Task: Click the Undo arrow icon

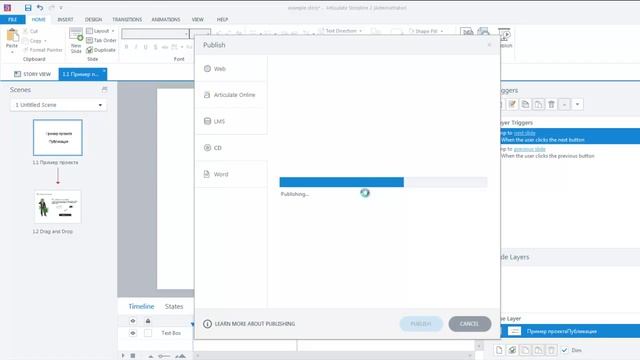Action: [40, 8]
